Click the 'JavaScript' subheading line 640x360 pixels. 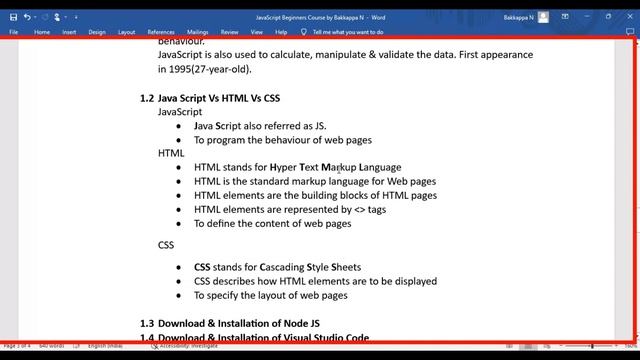coord(180,112)
